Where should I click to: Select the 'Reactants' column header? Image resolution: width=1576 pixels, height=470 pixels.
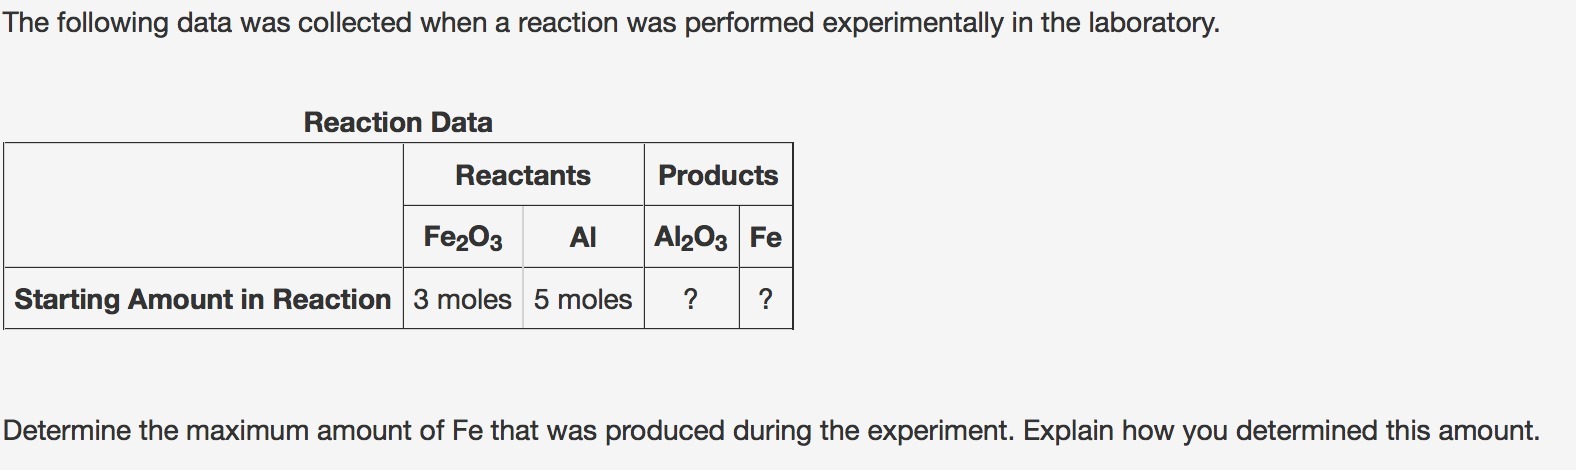coord(523,175)
